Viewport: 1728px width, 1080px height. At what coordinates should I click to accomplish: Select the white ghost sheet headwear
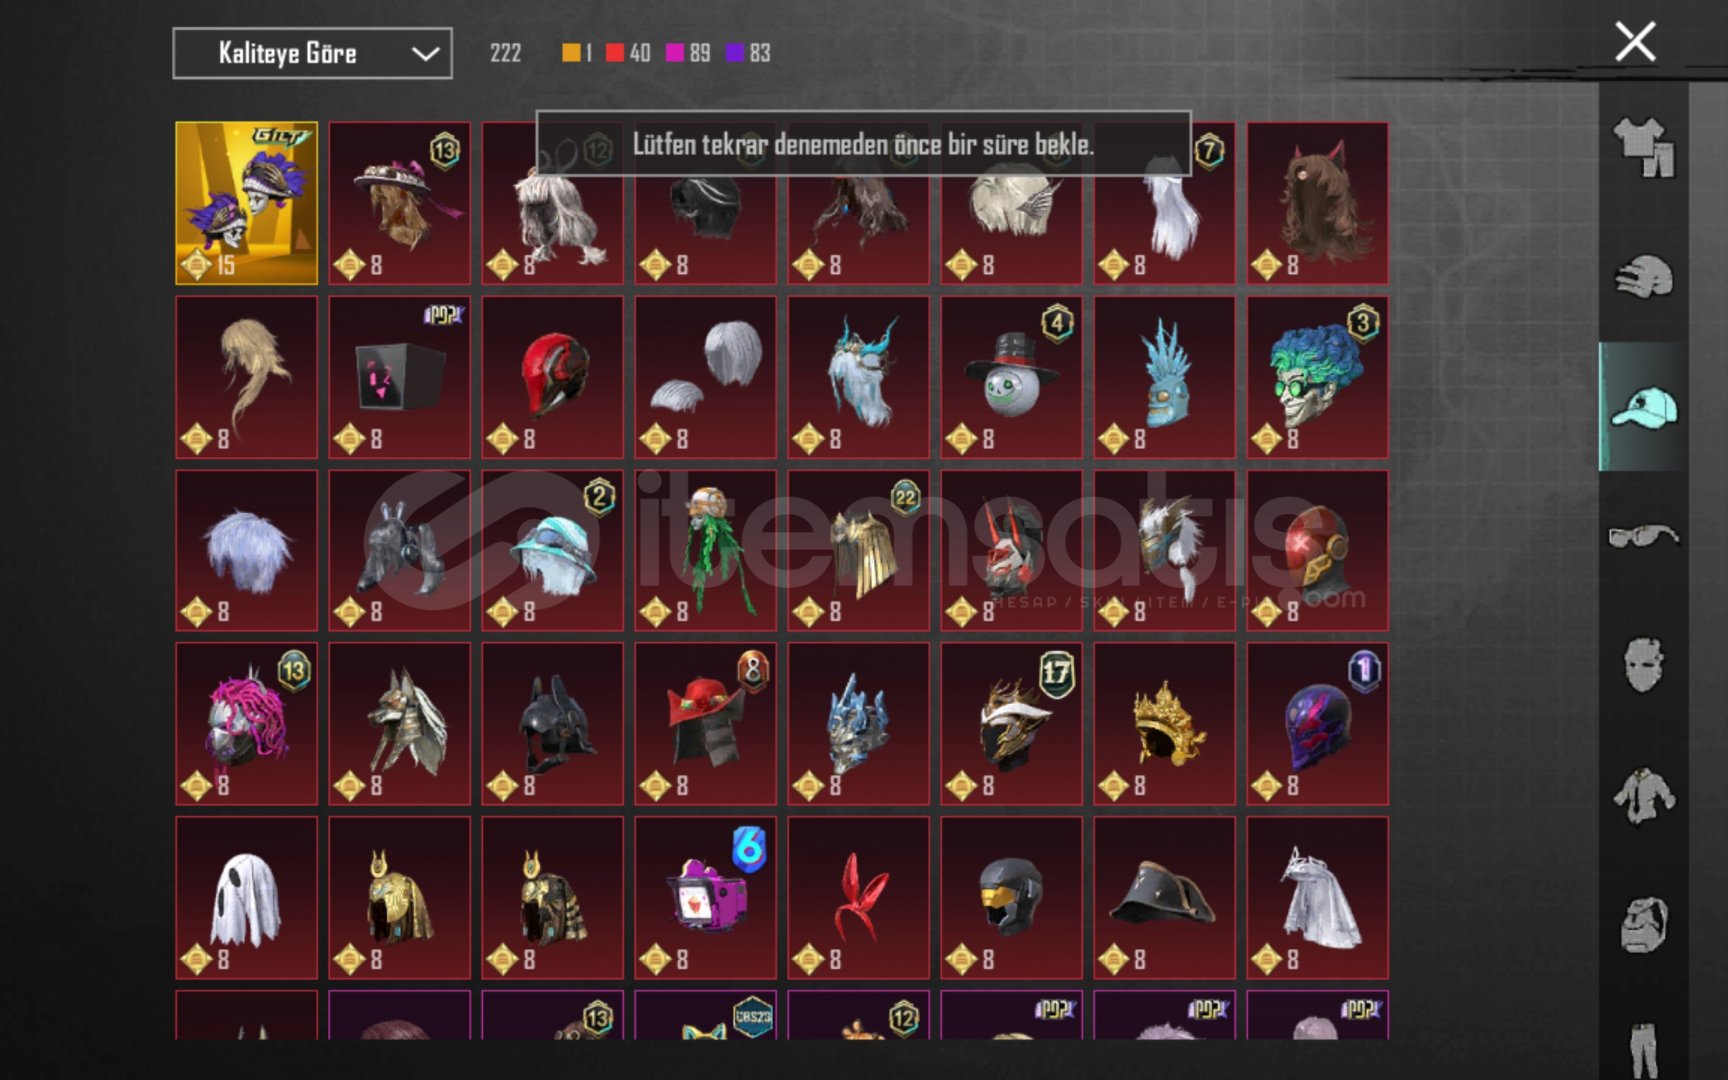pos(246,897)
